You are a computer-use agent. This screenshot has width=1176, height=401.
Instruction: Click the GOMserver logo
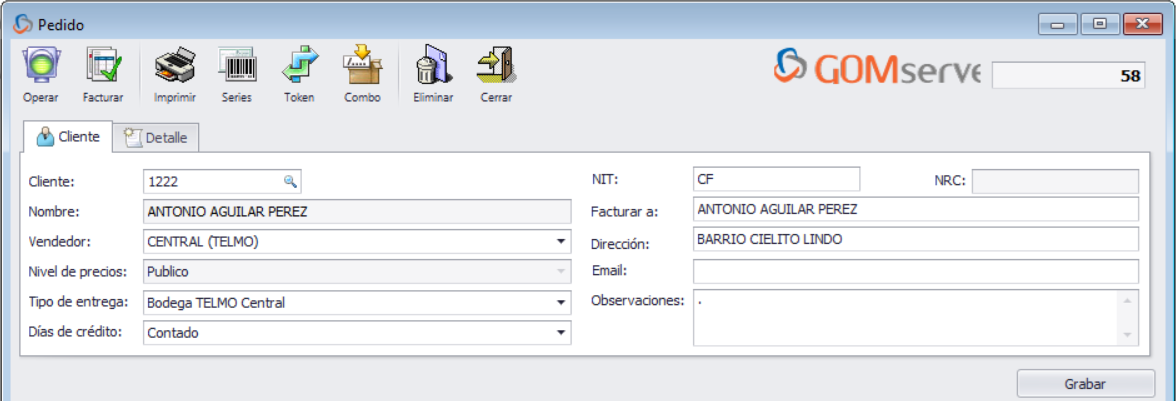877,67
